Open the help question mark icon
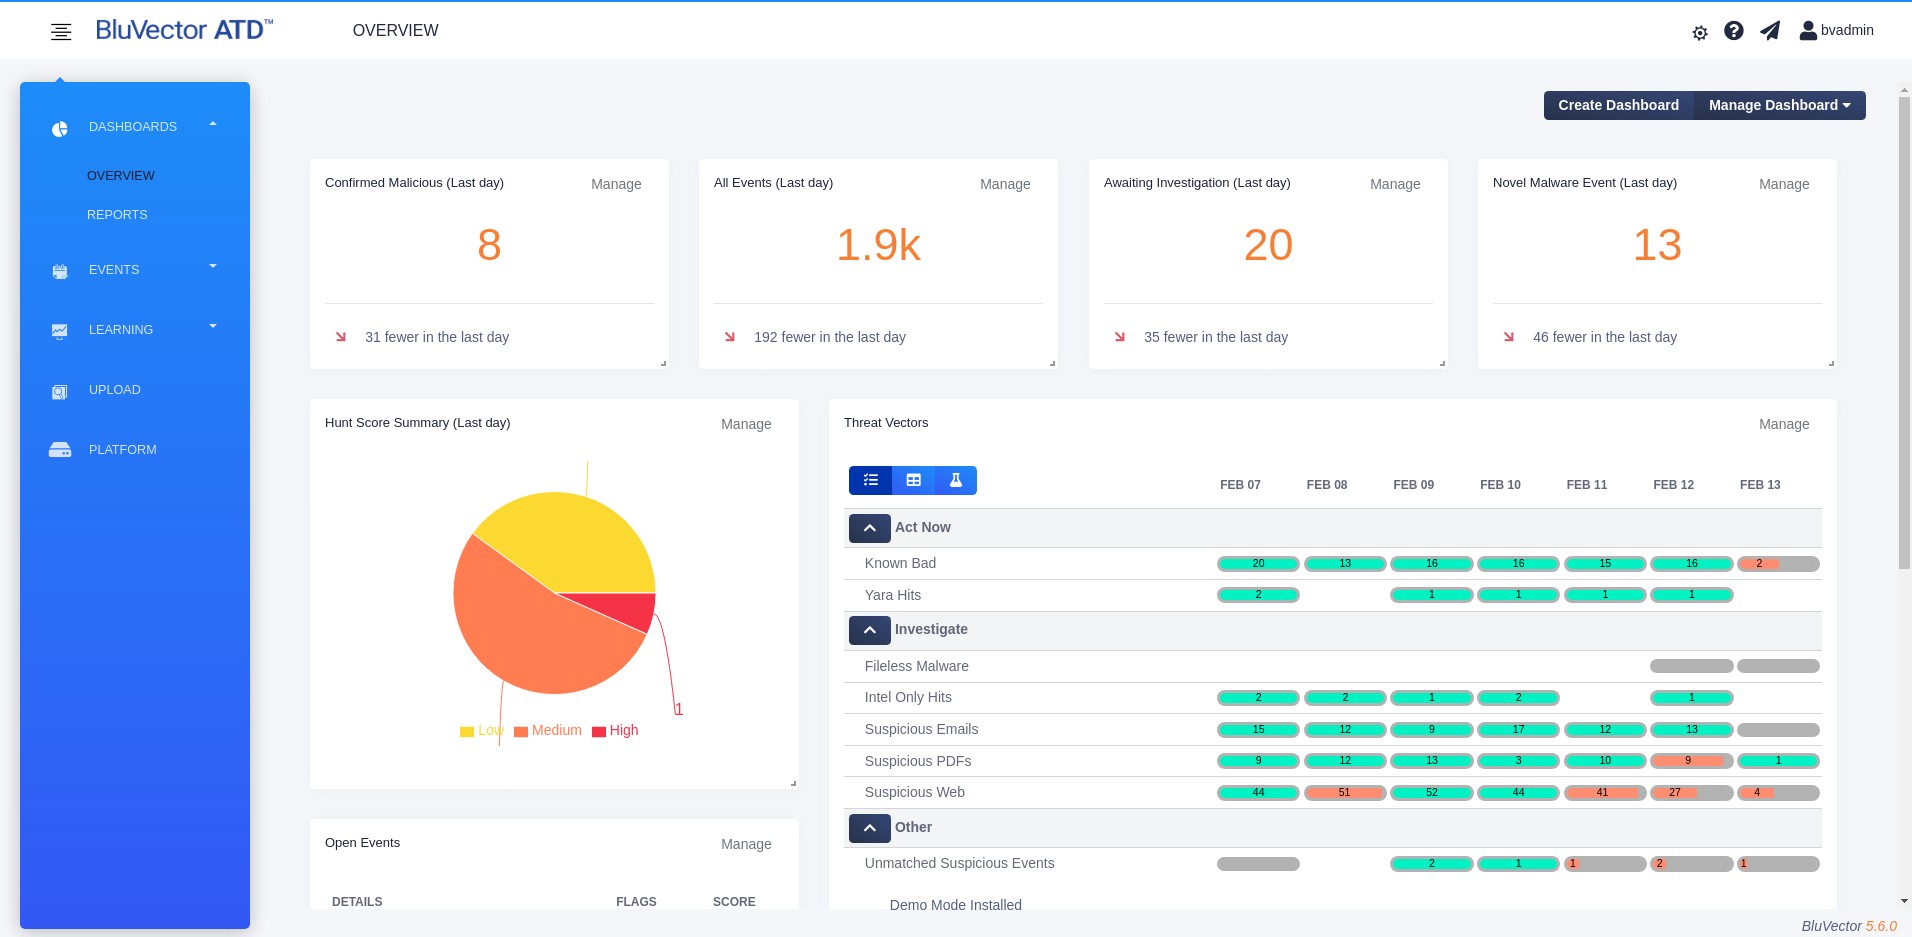This screenshot has width=1912, height=937. (x=1734, y=31)
